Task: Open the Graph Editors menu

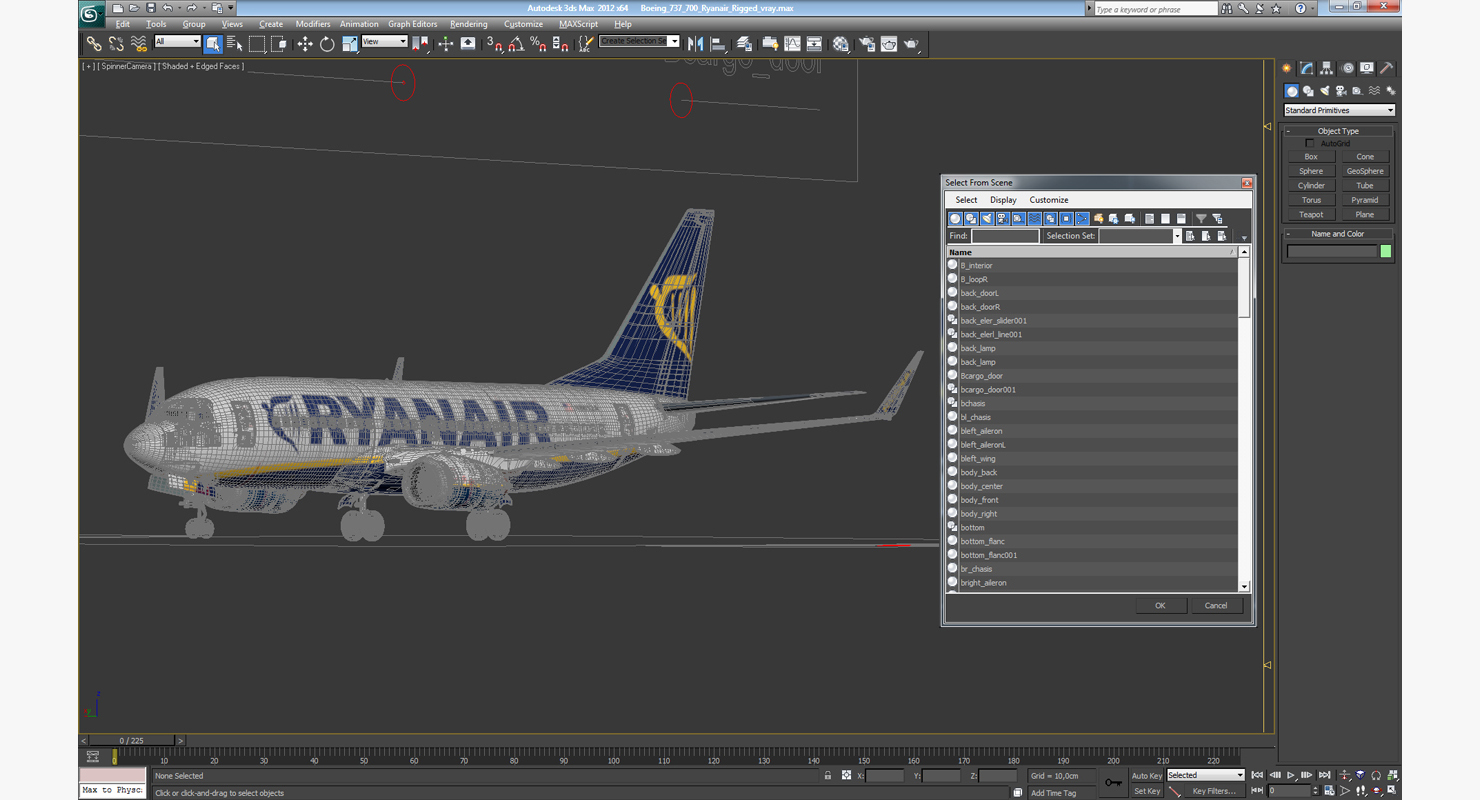Action: 413,24
